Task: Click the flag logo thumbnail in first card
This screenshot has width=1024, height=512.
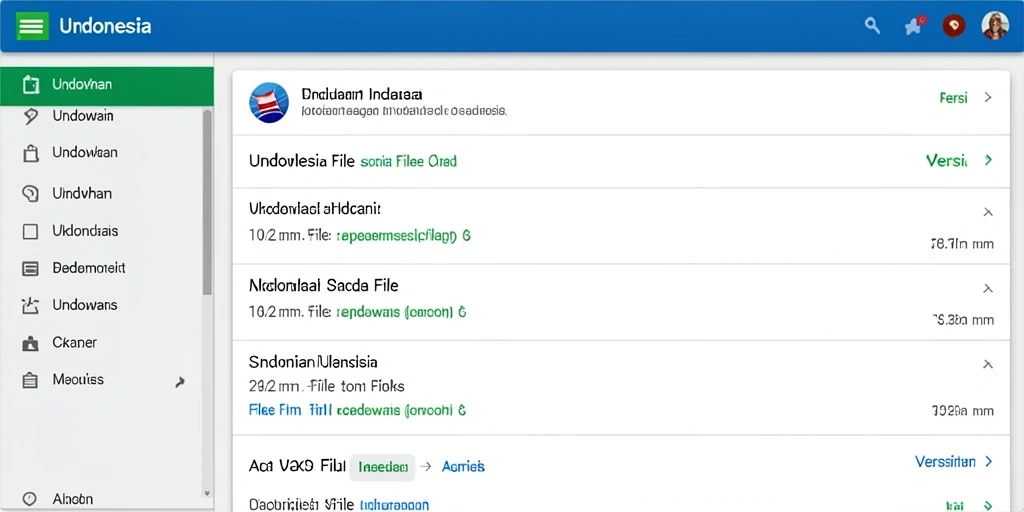Action: coord(269,103)
